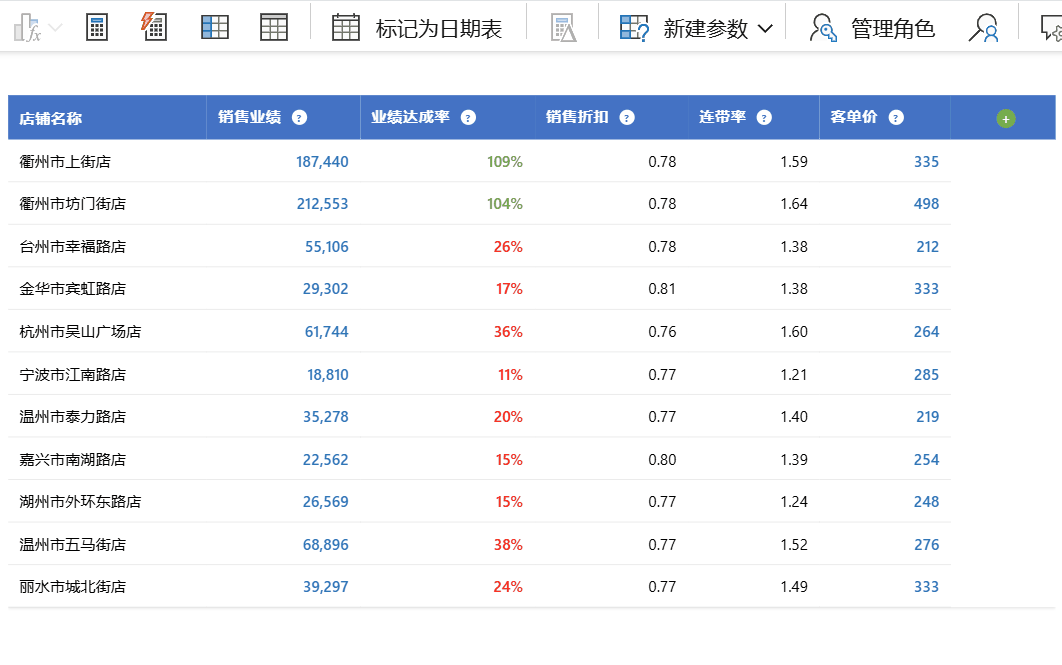Click the New Table grid icon
The width and height of the screenshot is (1062, 665).
click(x=274, y=28)
